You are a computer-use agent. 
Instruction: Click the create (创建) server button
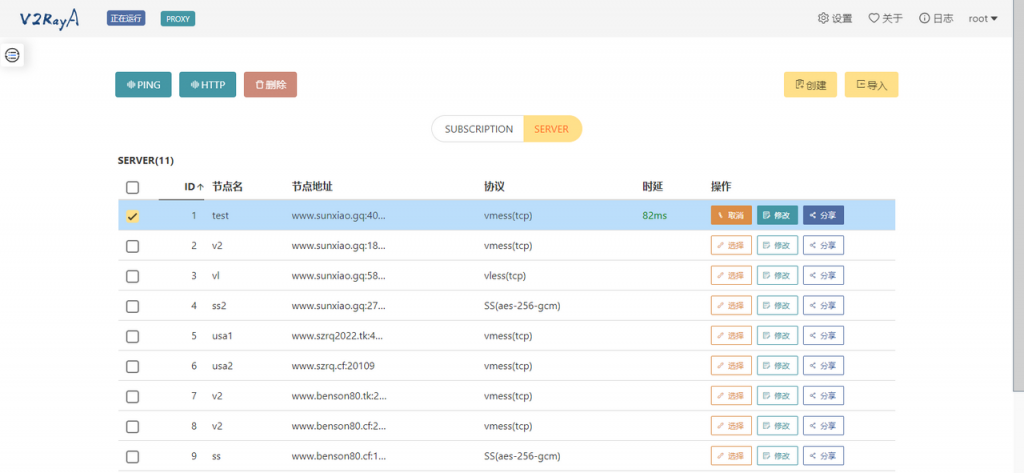(810, 85)
